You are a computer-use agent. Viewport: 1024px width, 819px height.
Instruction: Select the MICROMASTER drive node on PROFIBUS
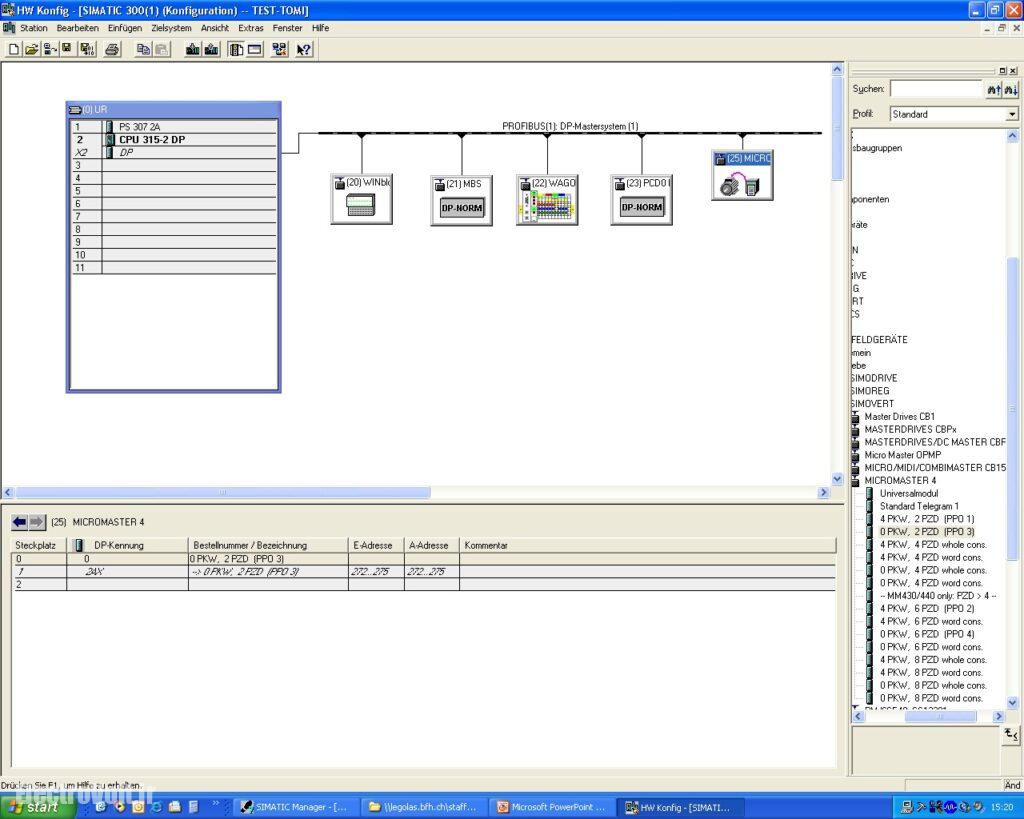pyautogui.click(x=742, y=176)
